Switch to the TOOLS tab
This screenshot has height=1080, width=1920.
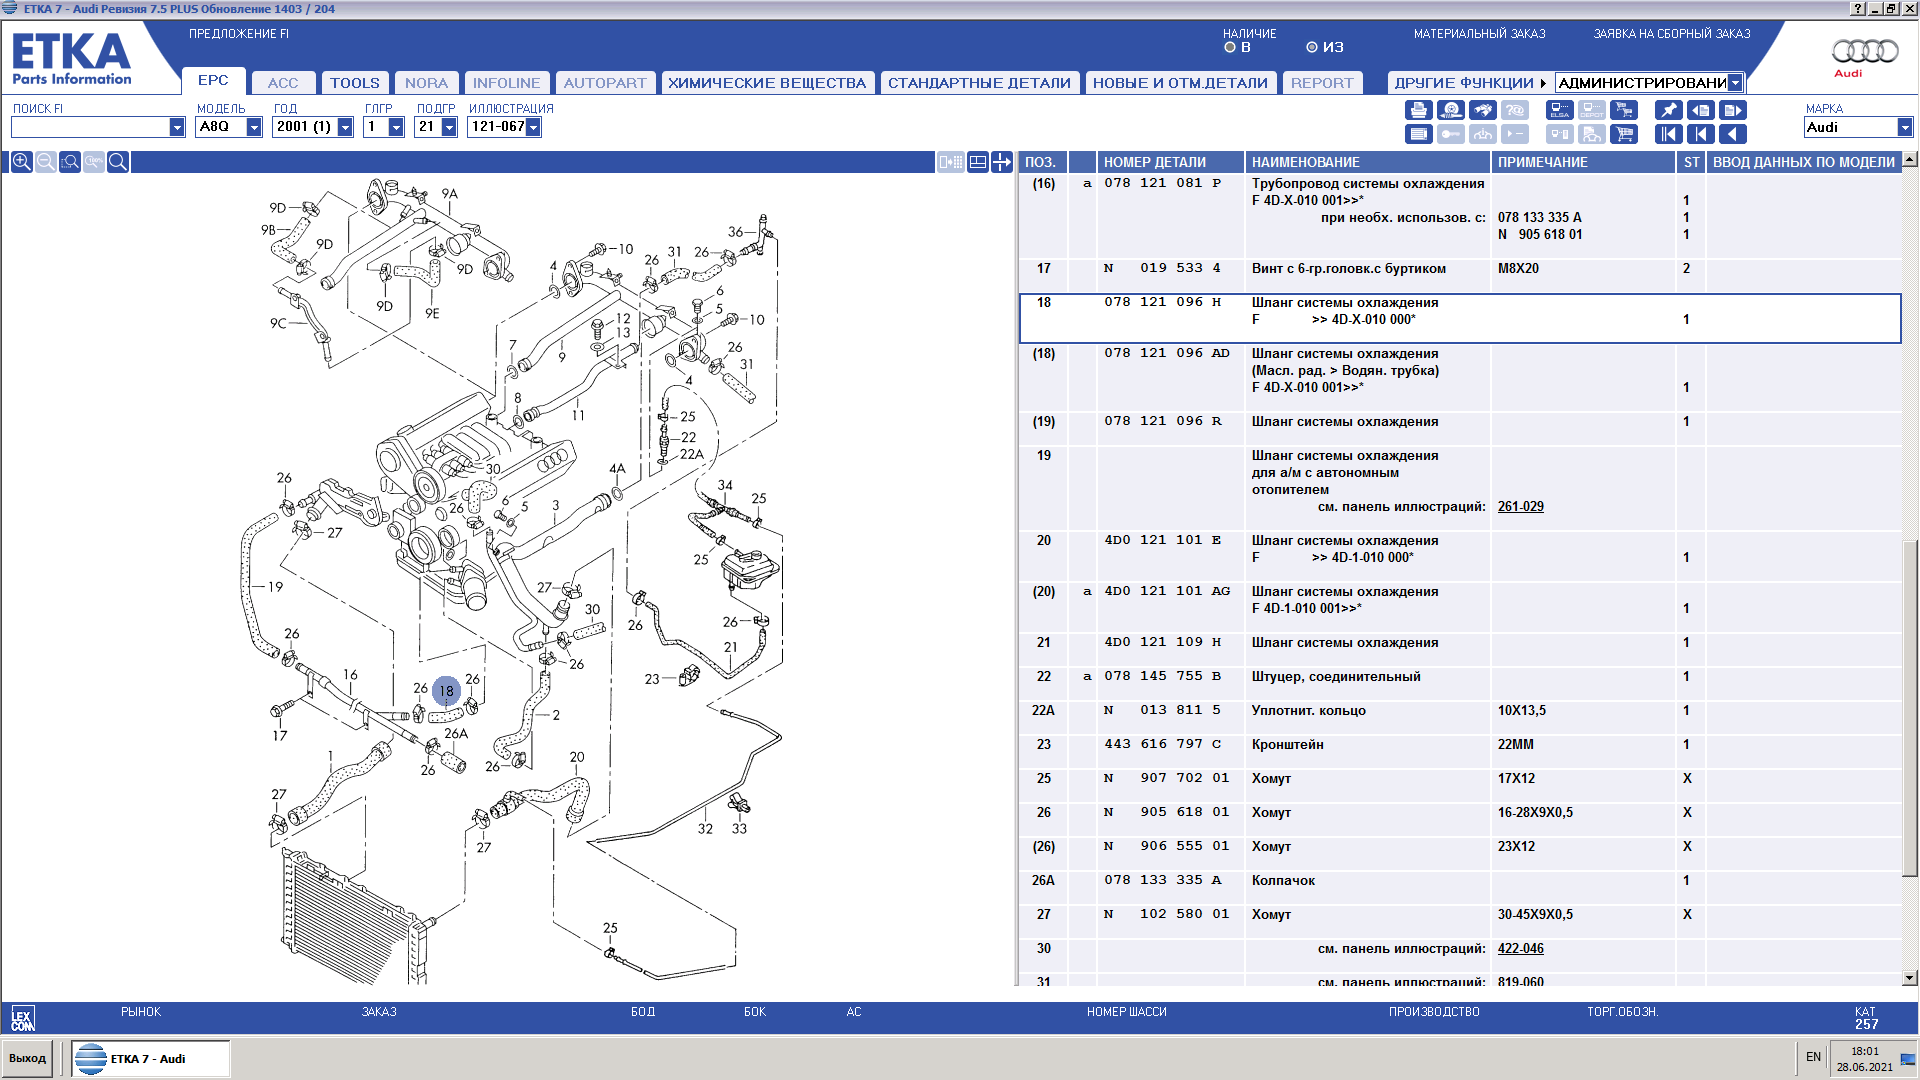[x=354, y=83]
